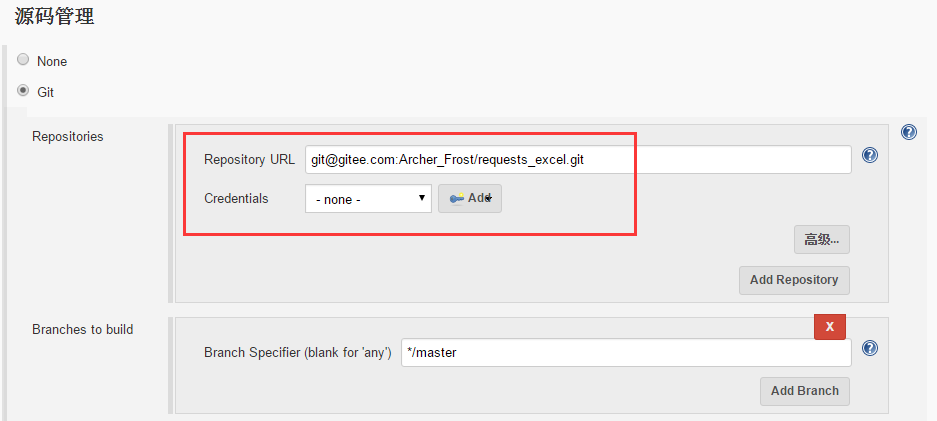937x421 pixels.
Task: Open the Credentials dropdown showing none
Action: point(368,198)
